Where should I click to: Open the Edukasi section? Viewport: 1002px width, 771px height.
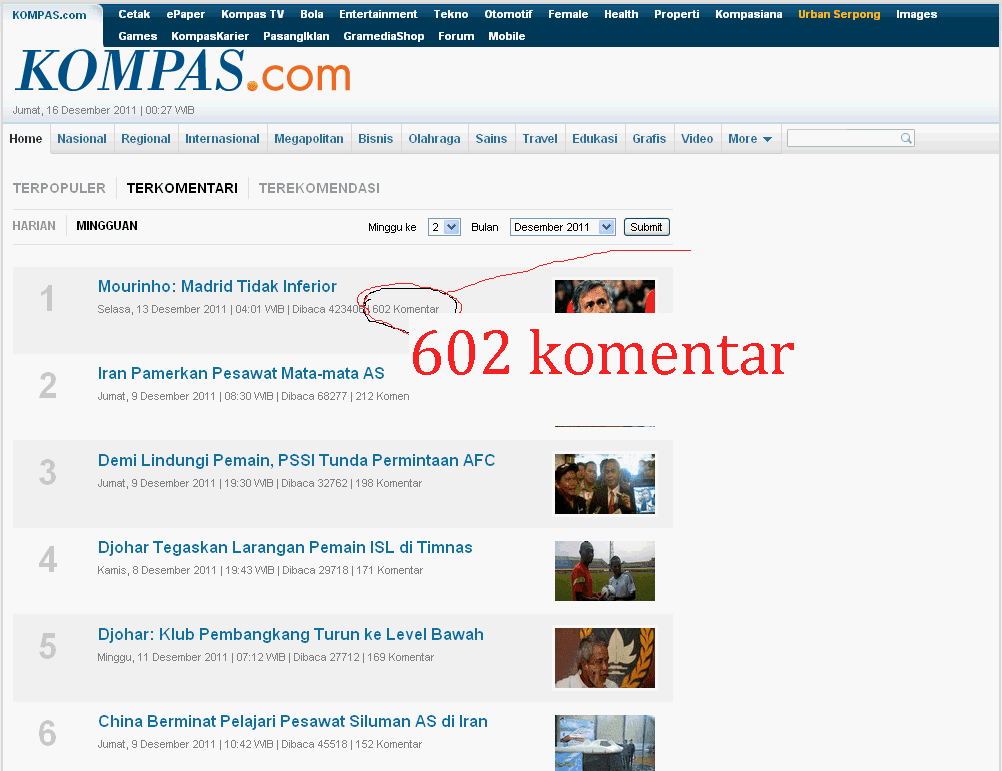click(595, 139)
